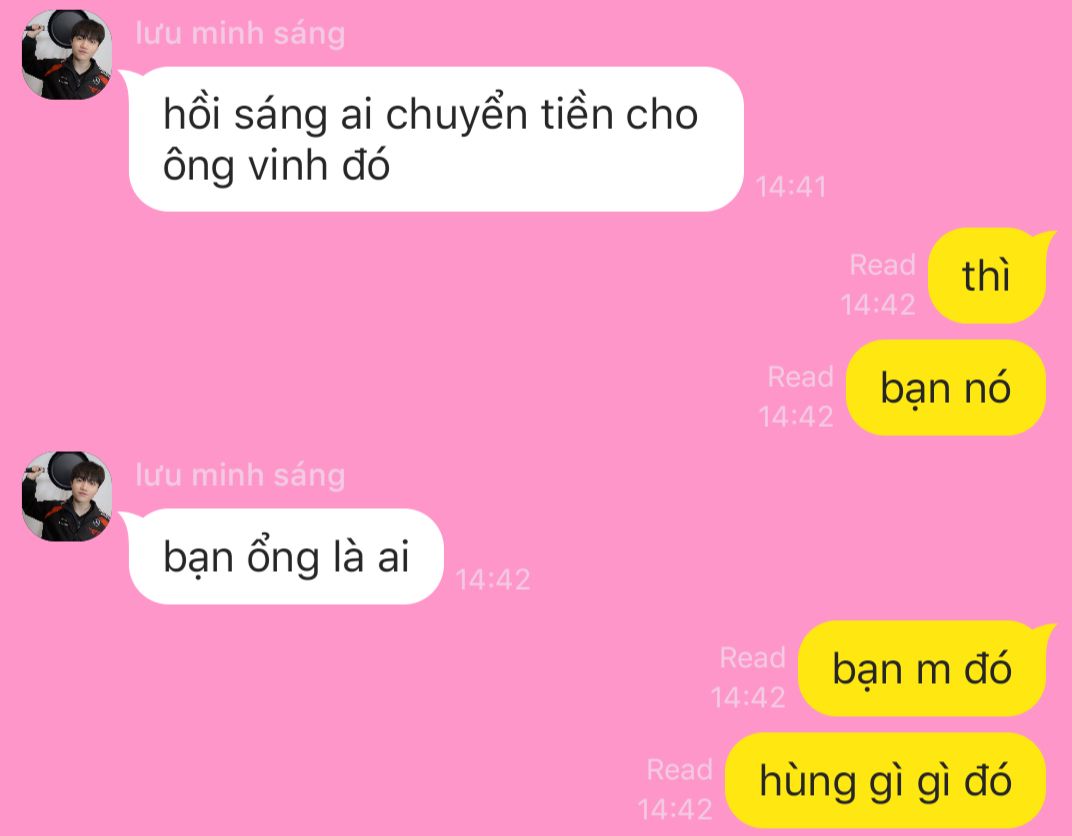Click timestamp right of 'bạn ổng là ai'
Screen dimensions: 1072x836
tap(492, 580)
